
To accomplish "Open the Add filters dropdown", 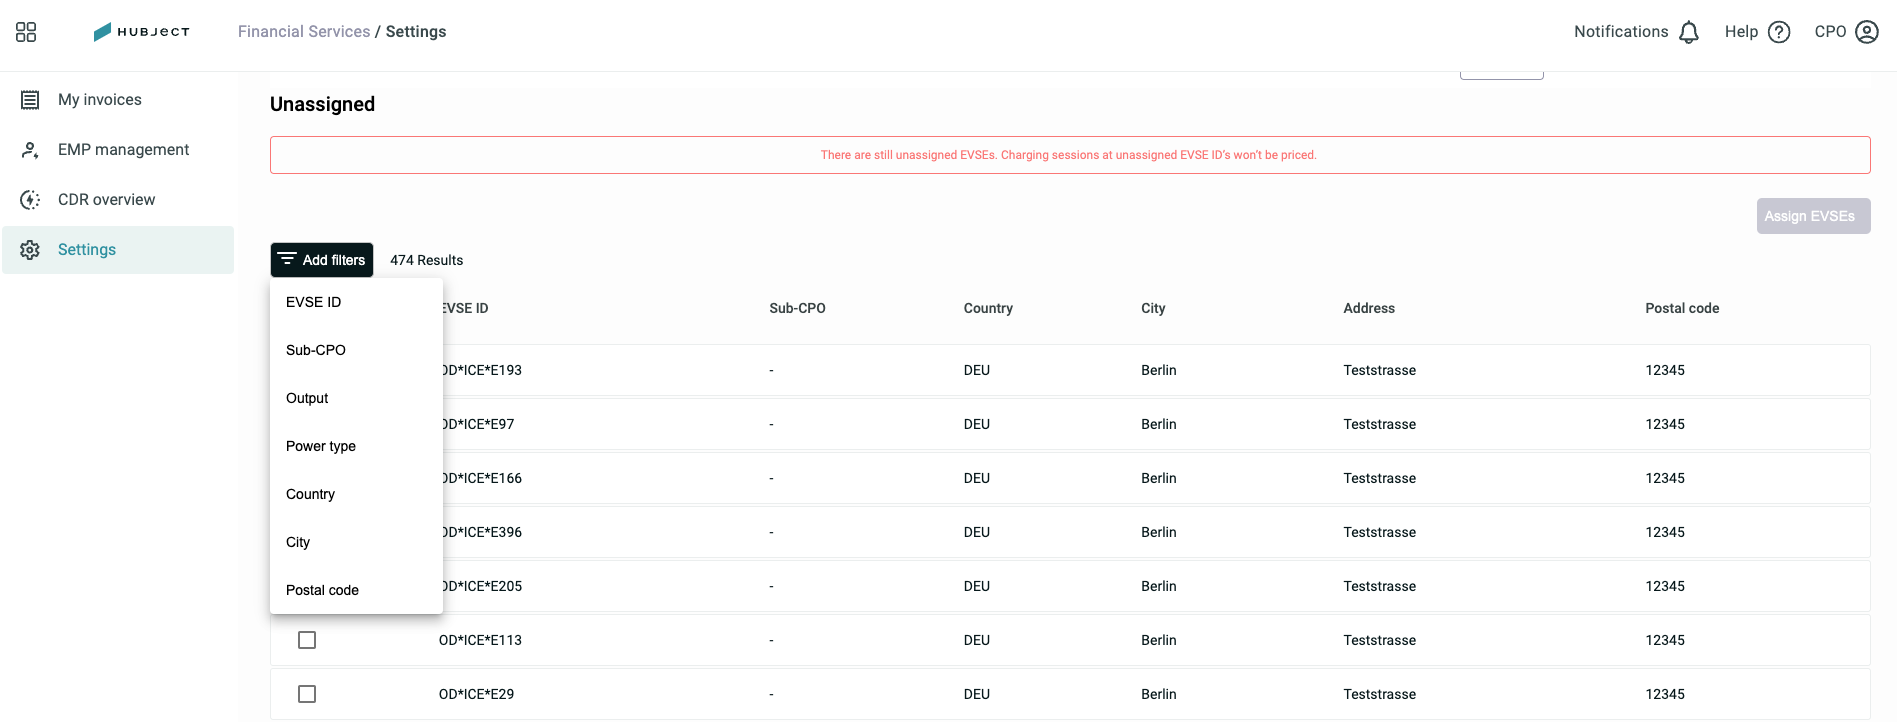I will (322, 260).
